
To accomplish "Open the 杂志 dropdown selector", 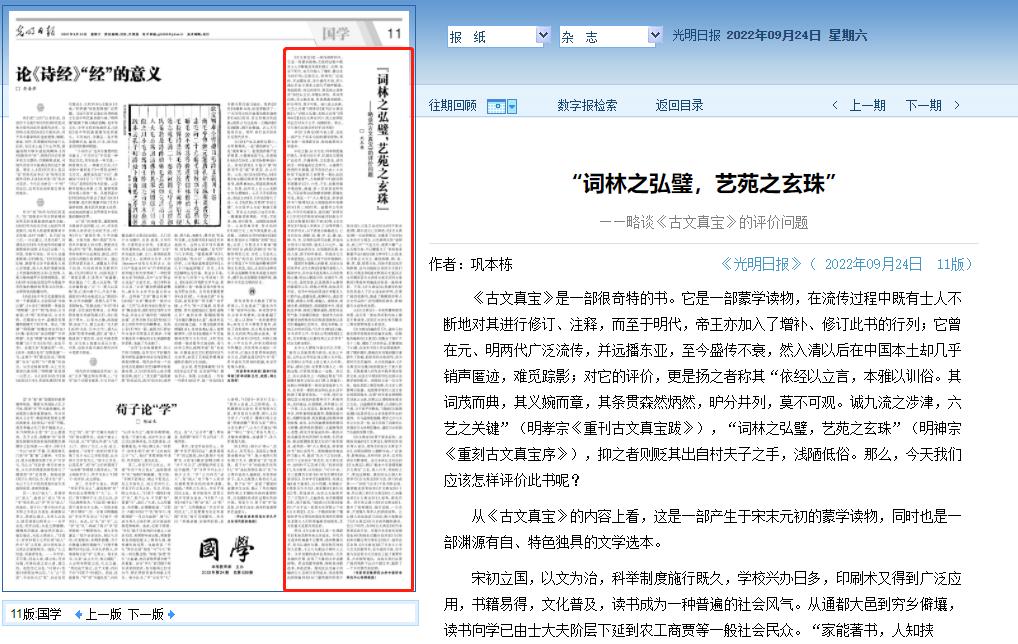I will coord(611,36).
